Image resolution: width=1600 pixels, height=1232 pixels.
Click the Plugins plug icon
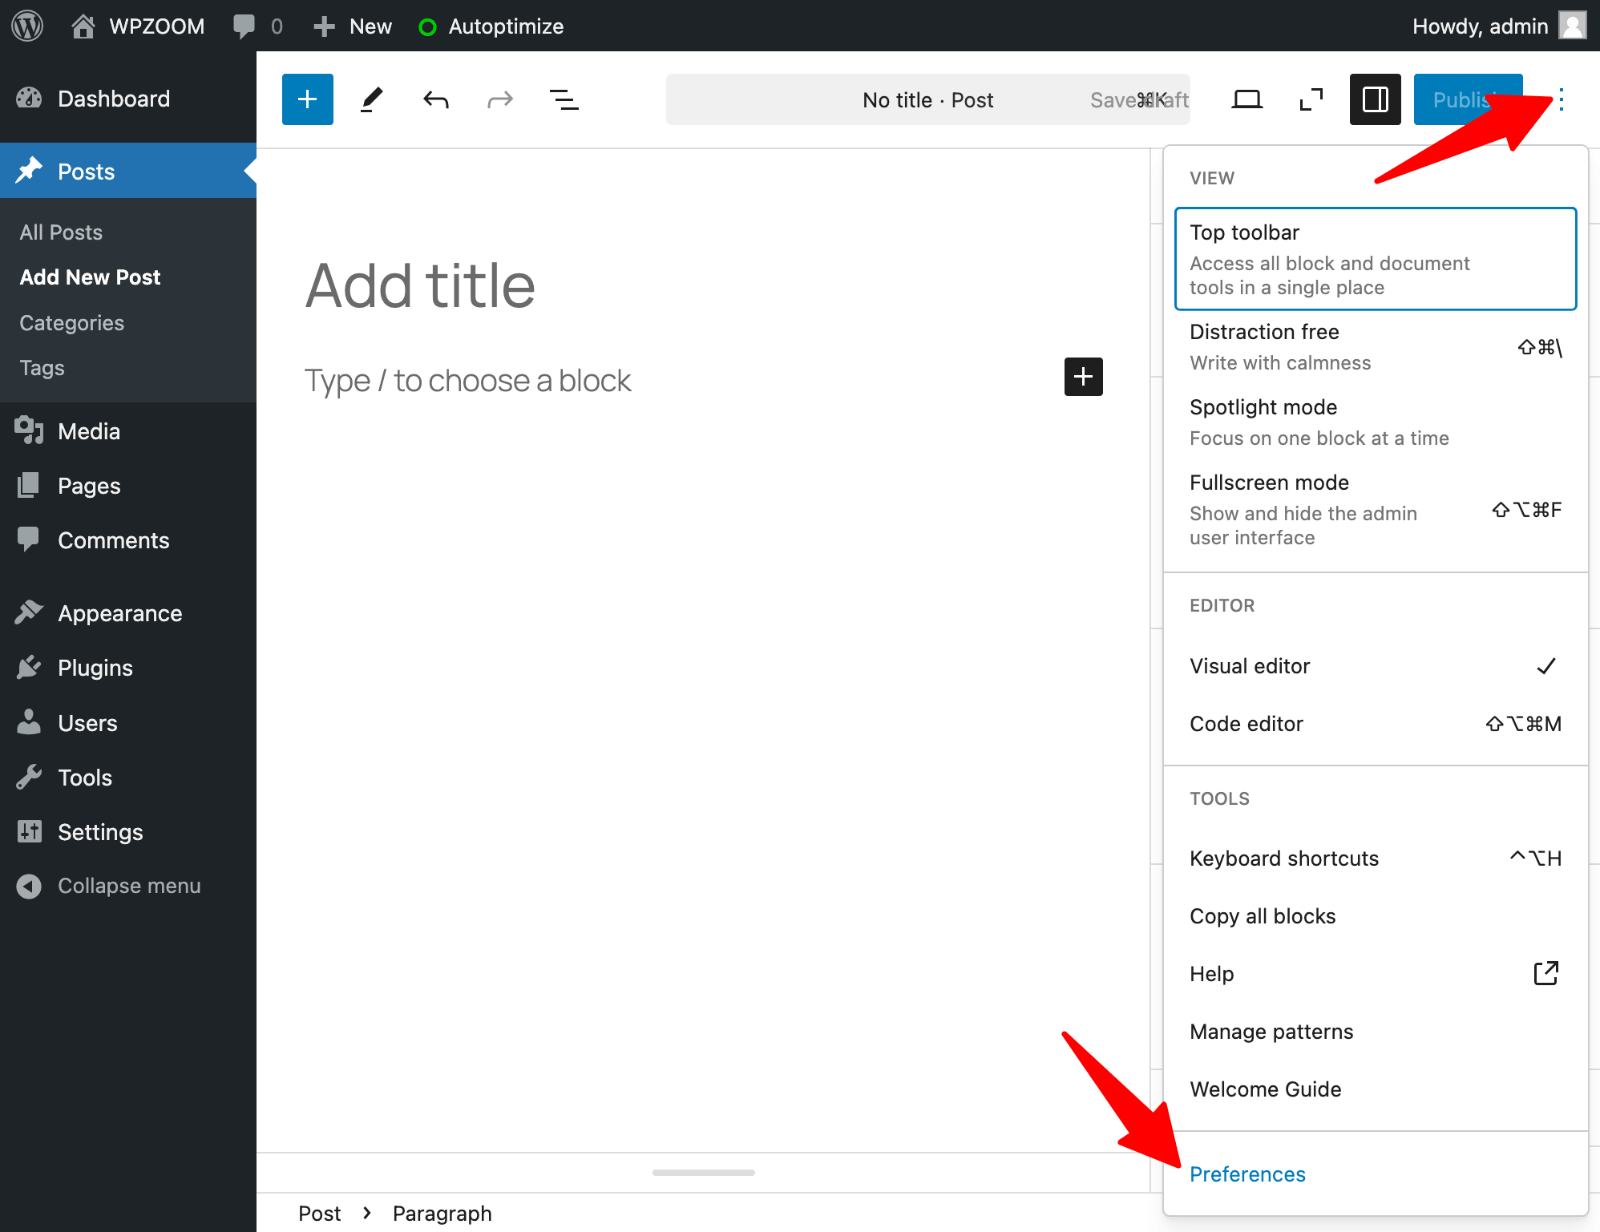(29, 667)
